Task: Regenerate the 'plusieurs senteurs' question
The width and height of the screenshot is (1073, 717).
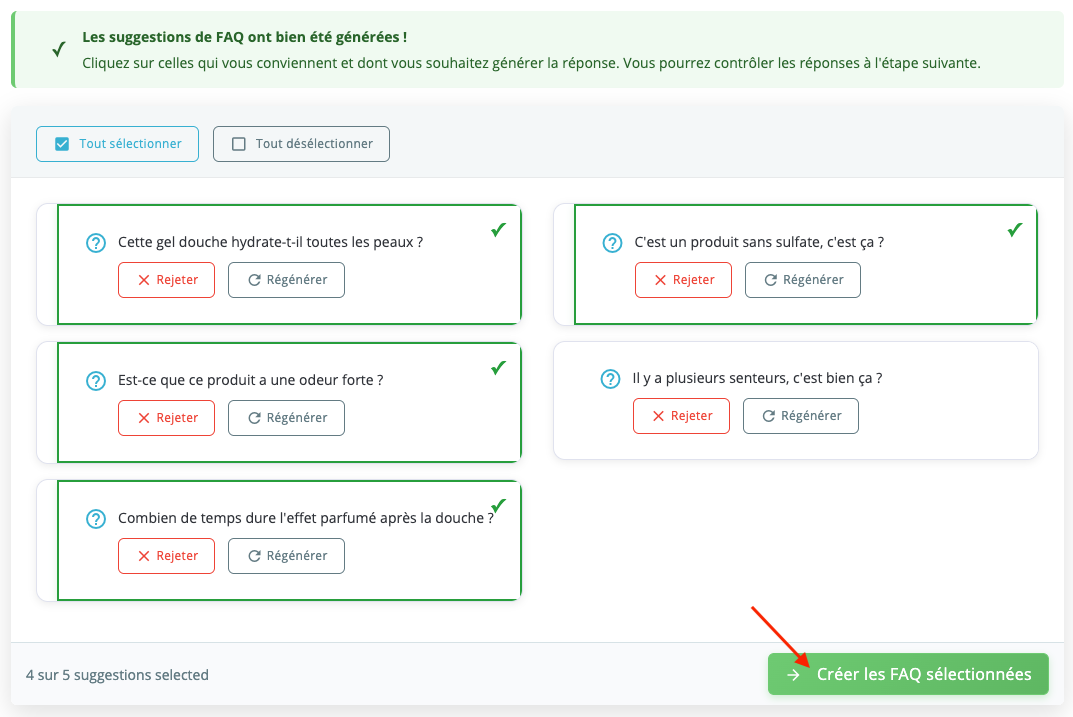Action: (800, 416)
